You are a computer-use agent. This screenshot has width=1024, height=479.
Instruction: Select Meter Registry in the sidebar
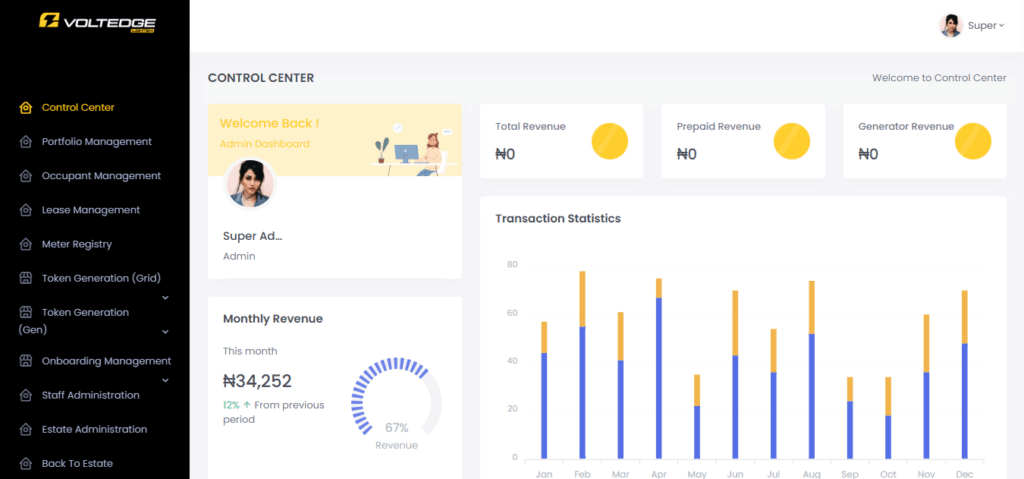pos(76,244)
